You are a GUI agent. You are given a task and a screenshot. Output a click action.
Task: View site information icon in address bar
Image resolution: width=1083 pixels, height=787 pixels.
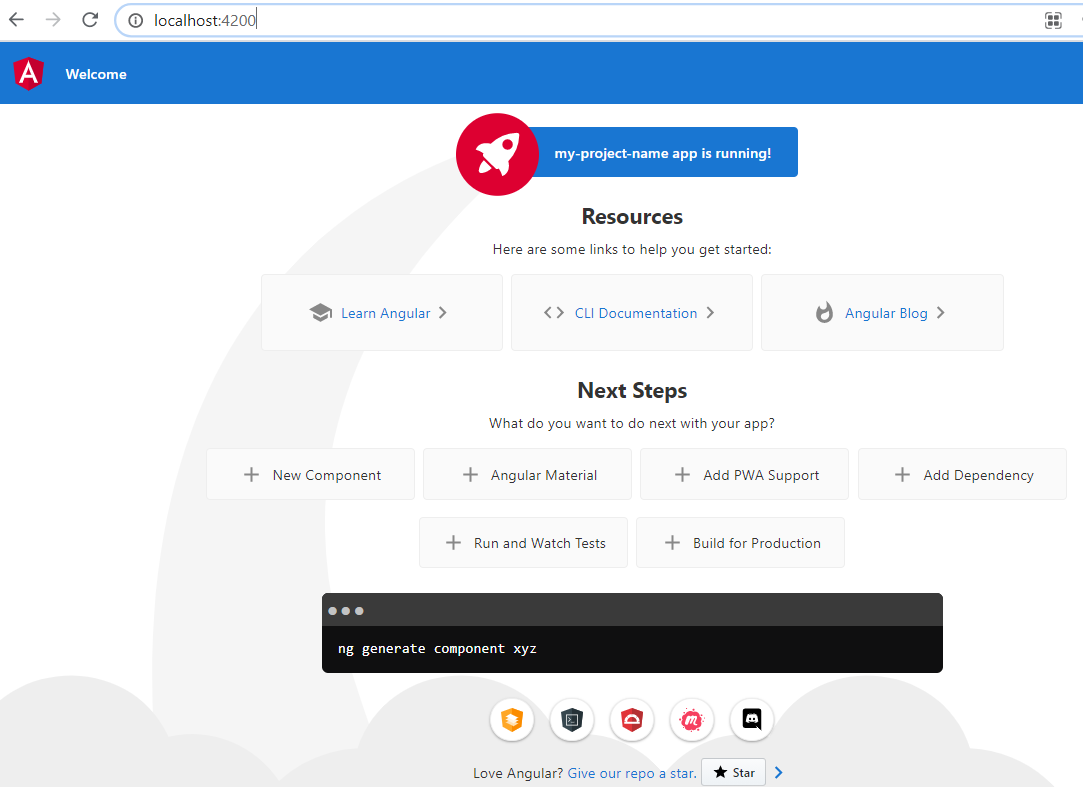(x=136, y=21)
